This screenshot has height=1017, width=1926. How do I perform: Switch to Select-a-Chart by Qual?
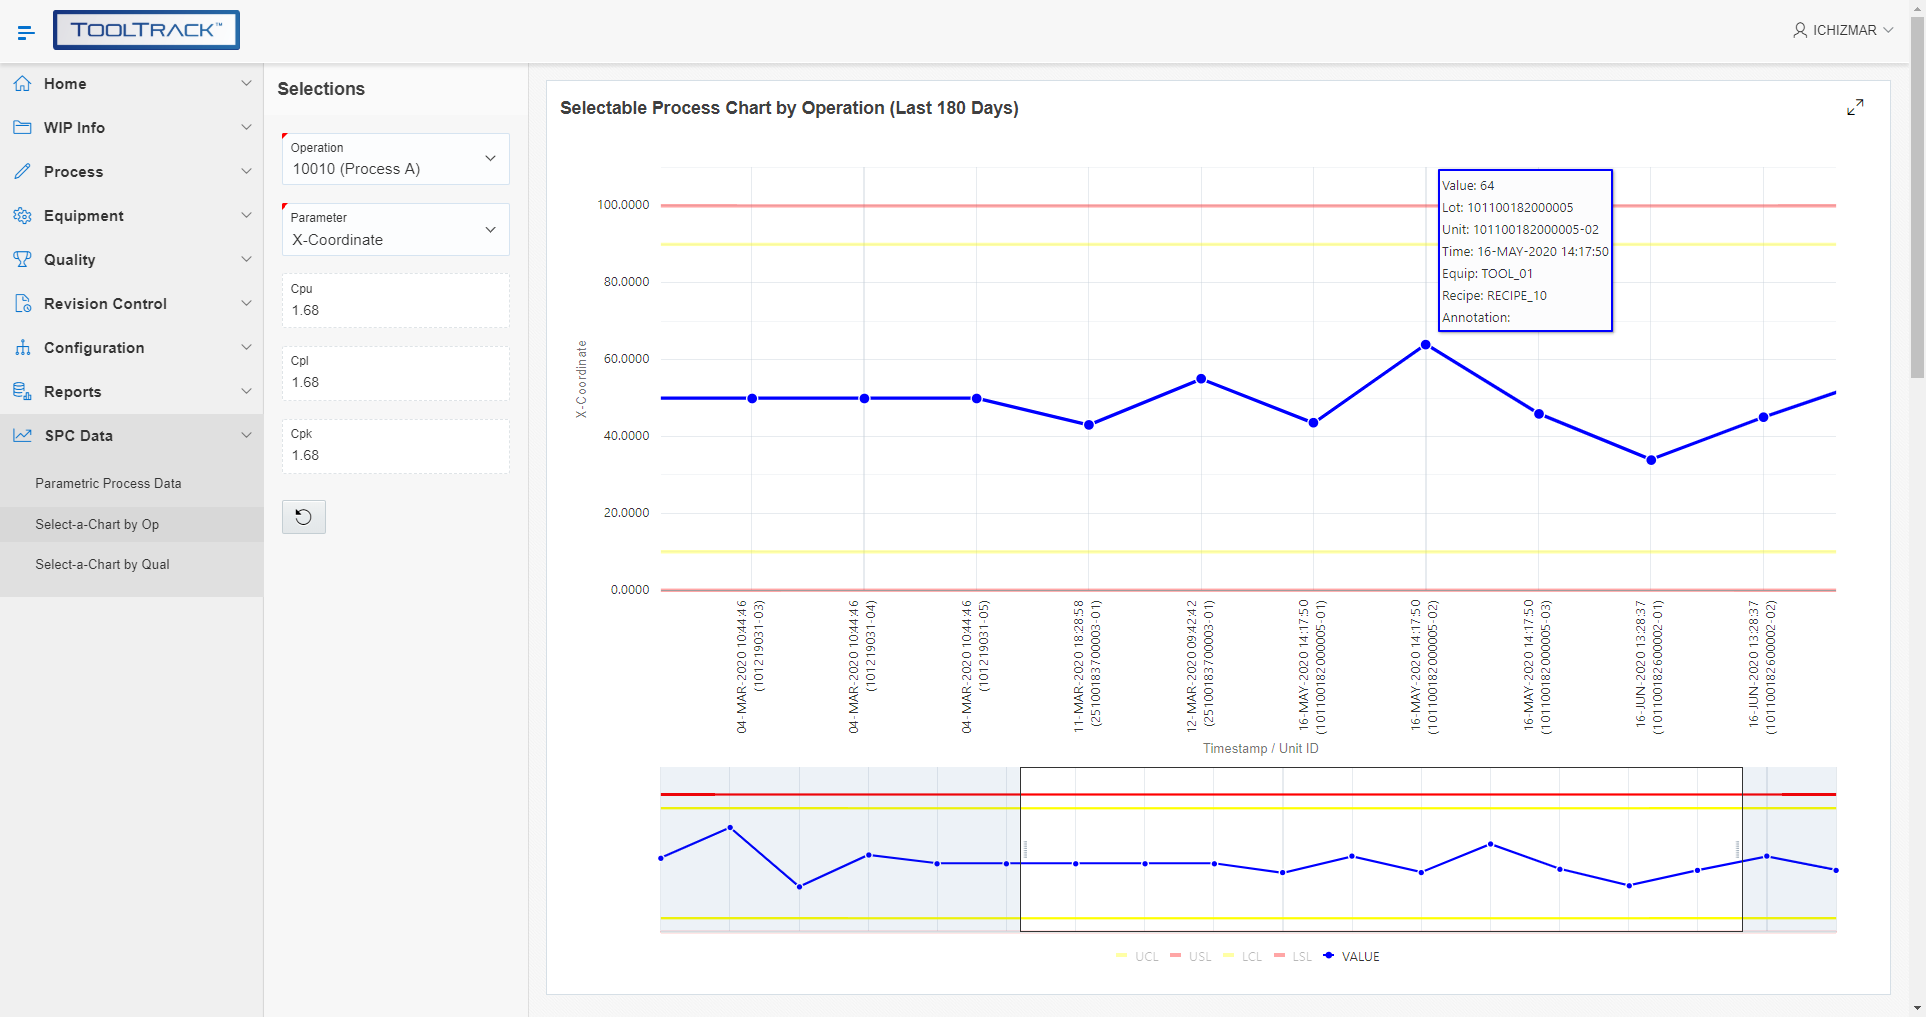101,564
